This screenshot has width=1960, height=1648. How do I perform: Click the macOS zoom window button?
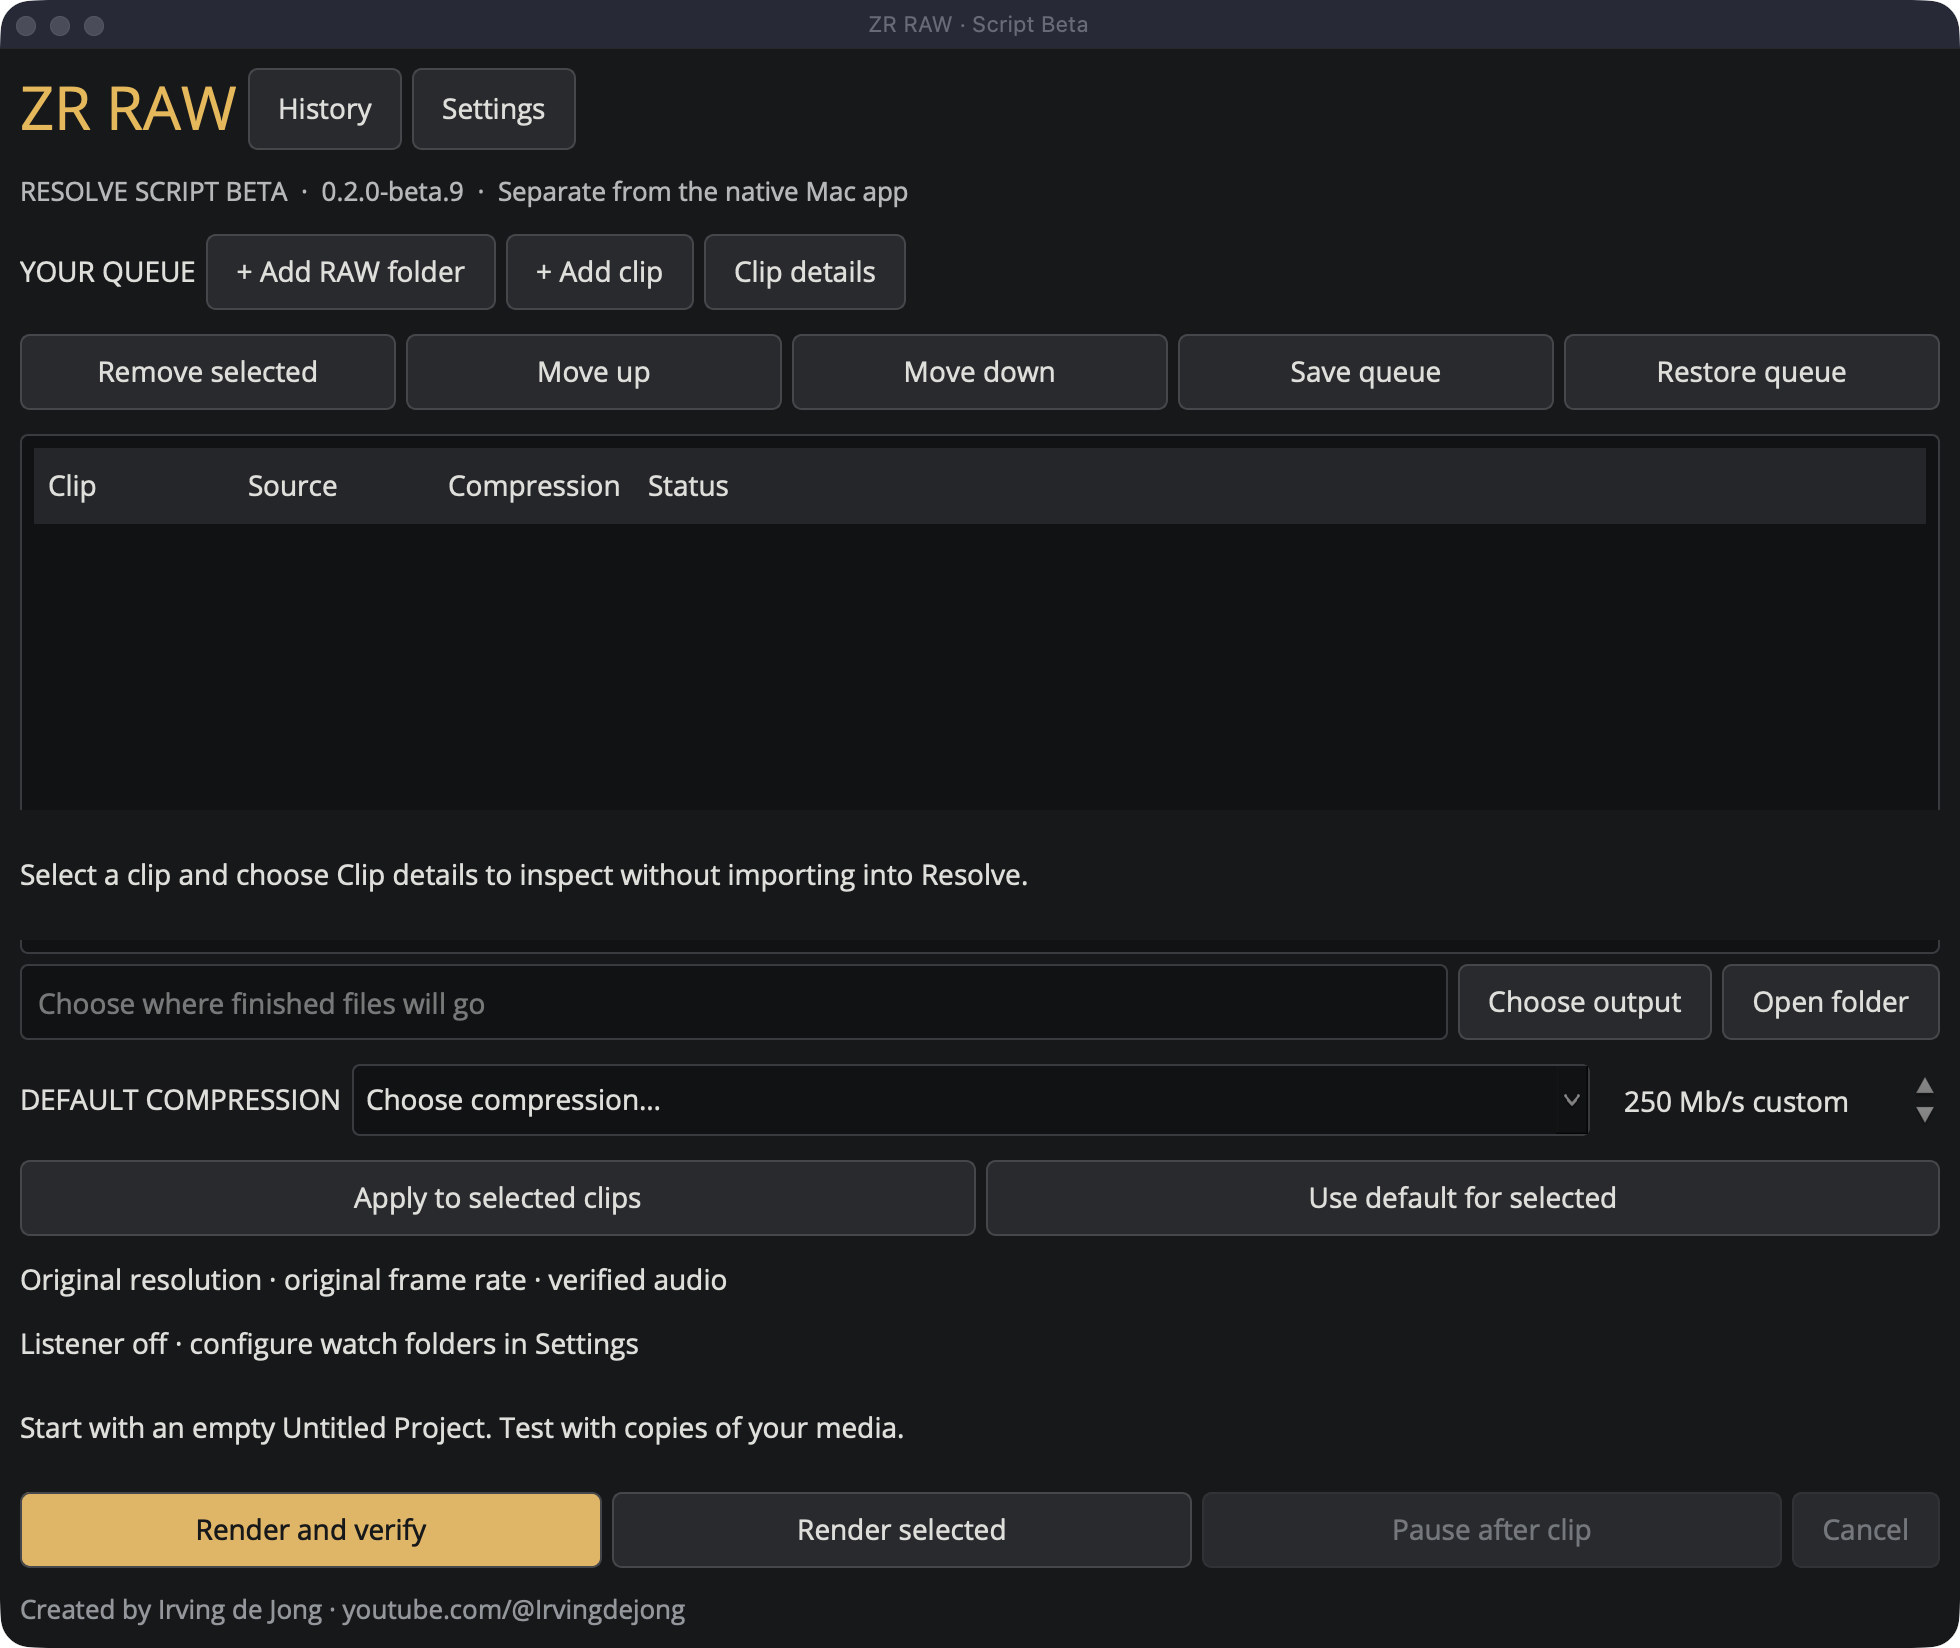click(x=94, y=25)
